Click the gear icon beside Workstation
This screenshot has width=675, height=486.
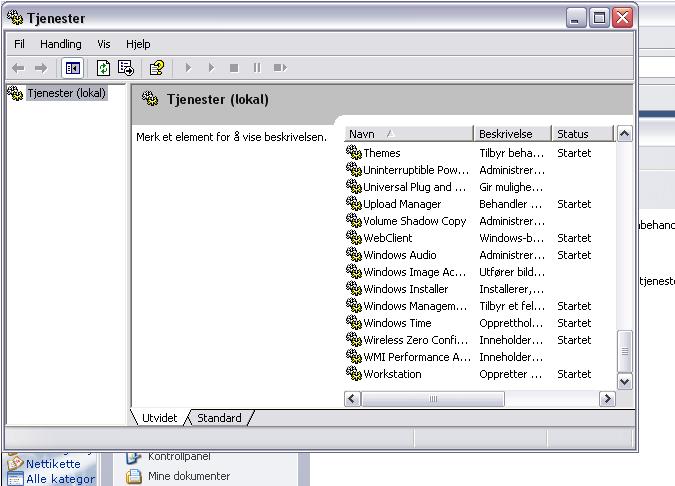click(x=353, y=373)
